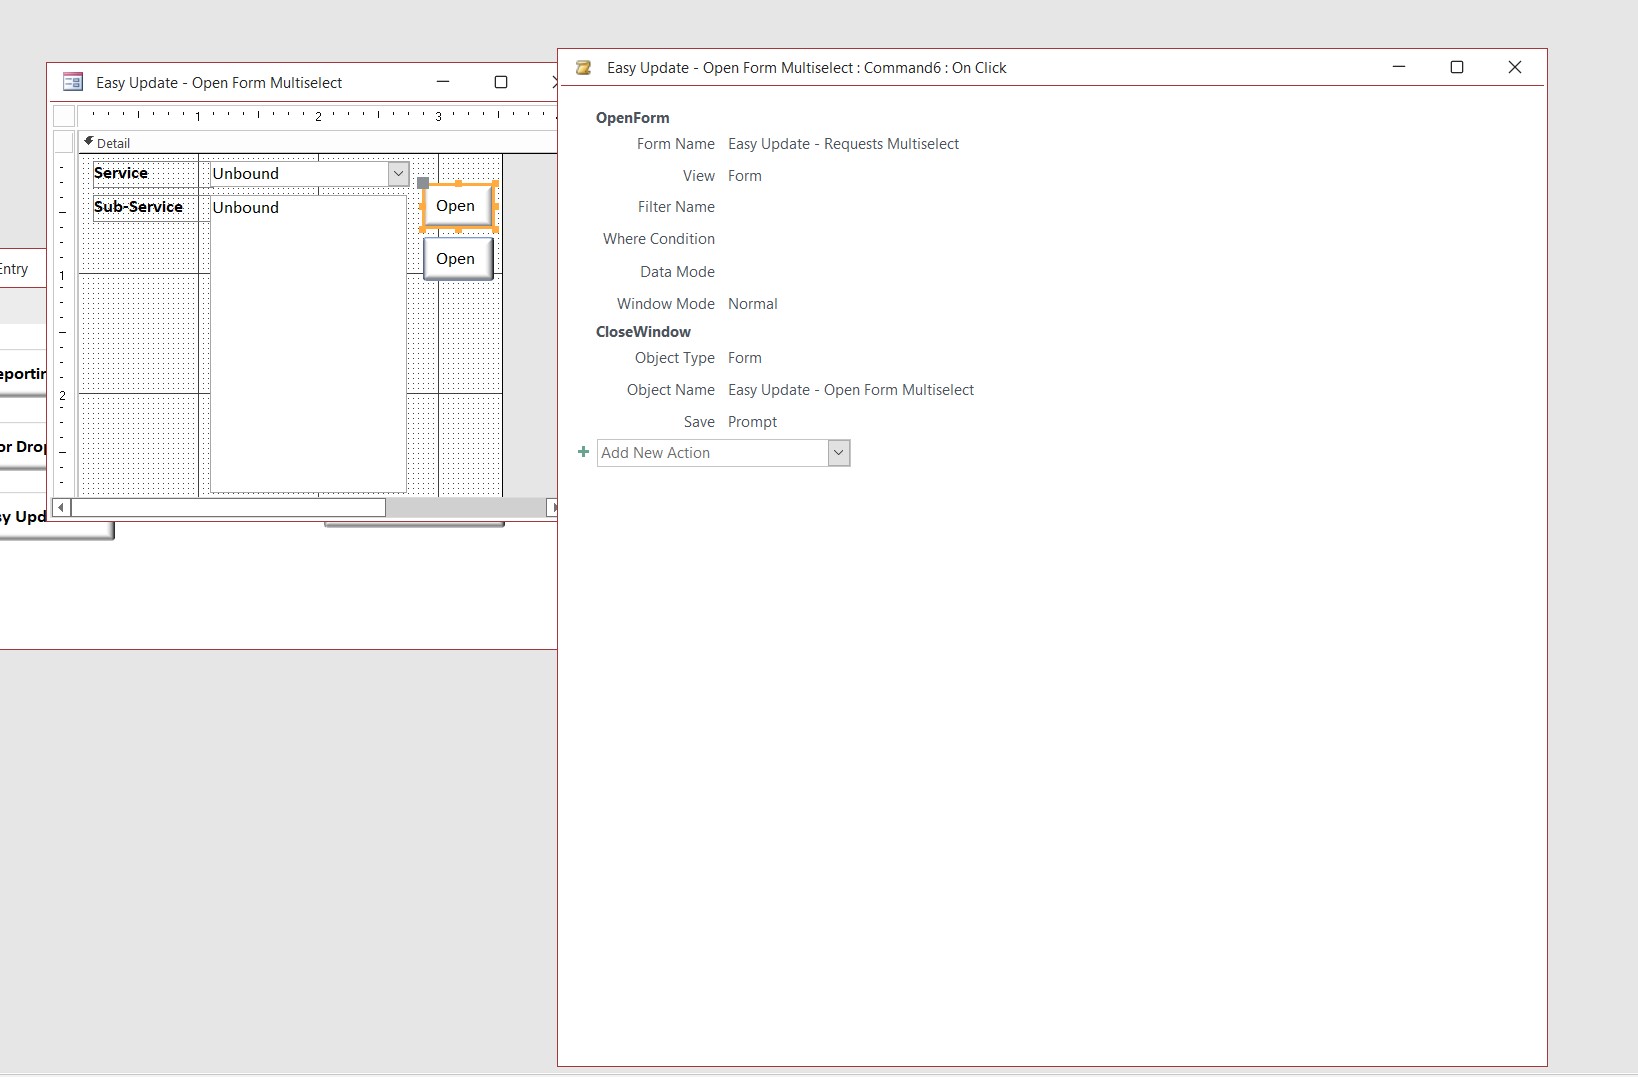Click the form selector box at the ruler corner

(x=65, y=116)
